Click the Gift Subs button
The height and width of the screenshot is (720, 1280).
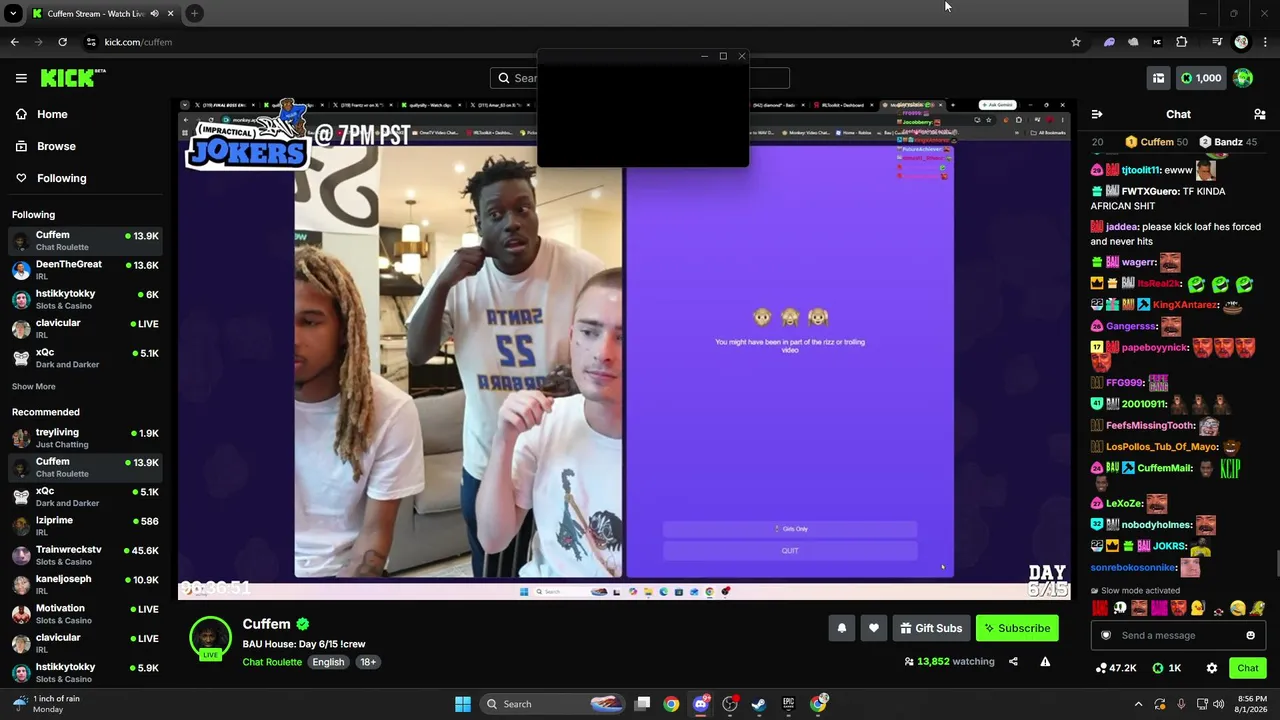coord(931,628)
